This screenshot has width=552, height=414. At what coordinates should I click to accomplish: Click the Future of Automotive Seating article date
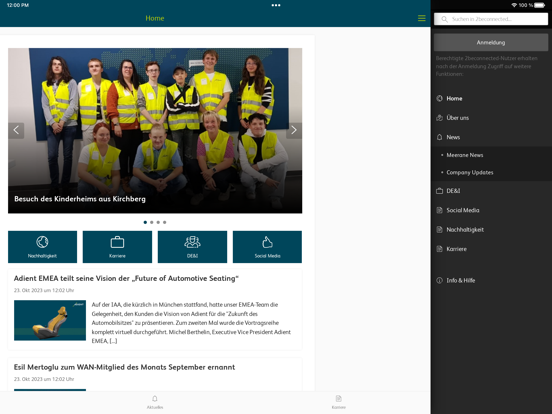[44, 290]
